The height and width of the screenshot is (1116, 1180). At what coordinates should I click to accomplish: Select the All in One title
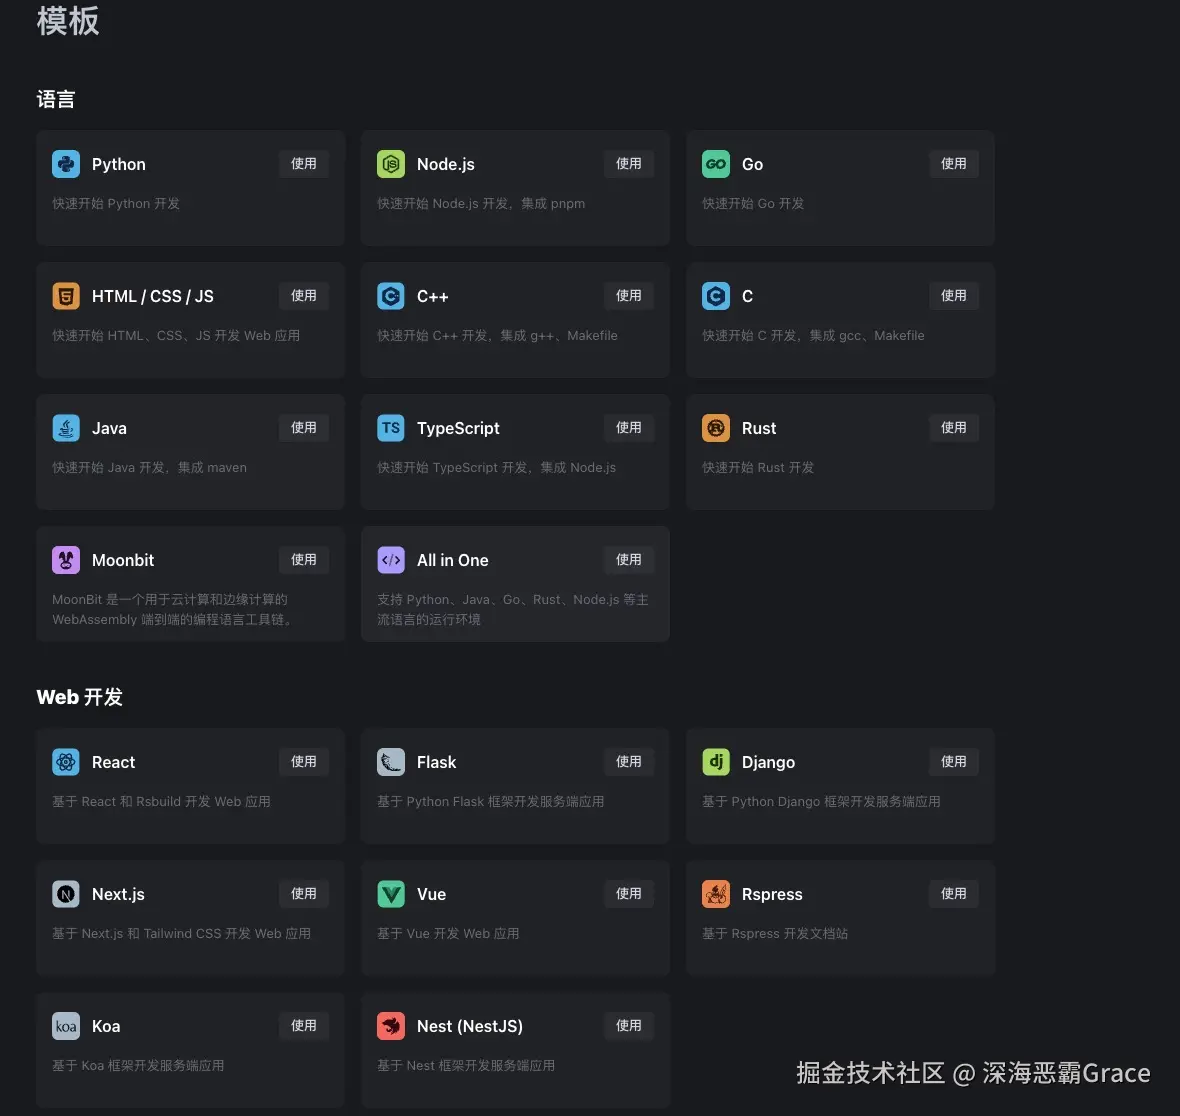pos(452,560)
